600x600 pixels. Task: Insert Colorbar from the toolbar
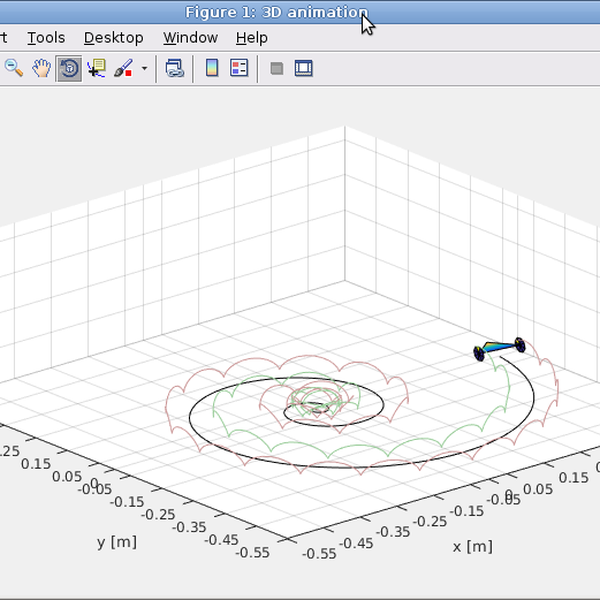coord(212,69)
